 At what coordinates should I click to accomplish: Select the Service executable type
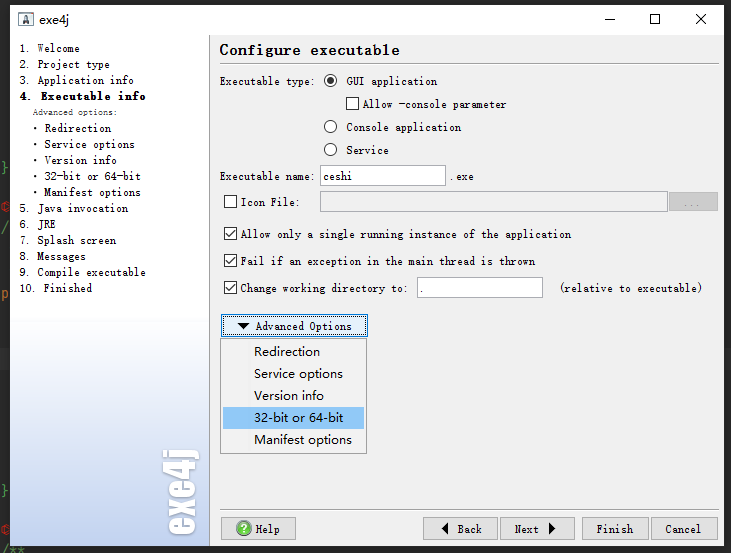coord(331,150)
